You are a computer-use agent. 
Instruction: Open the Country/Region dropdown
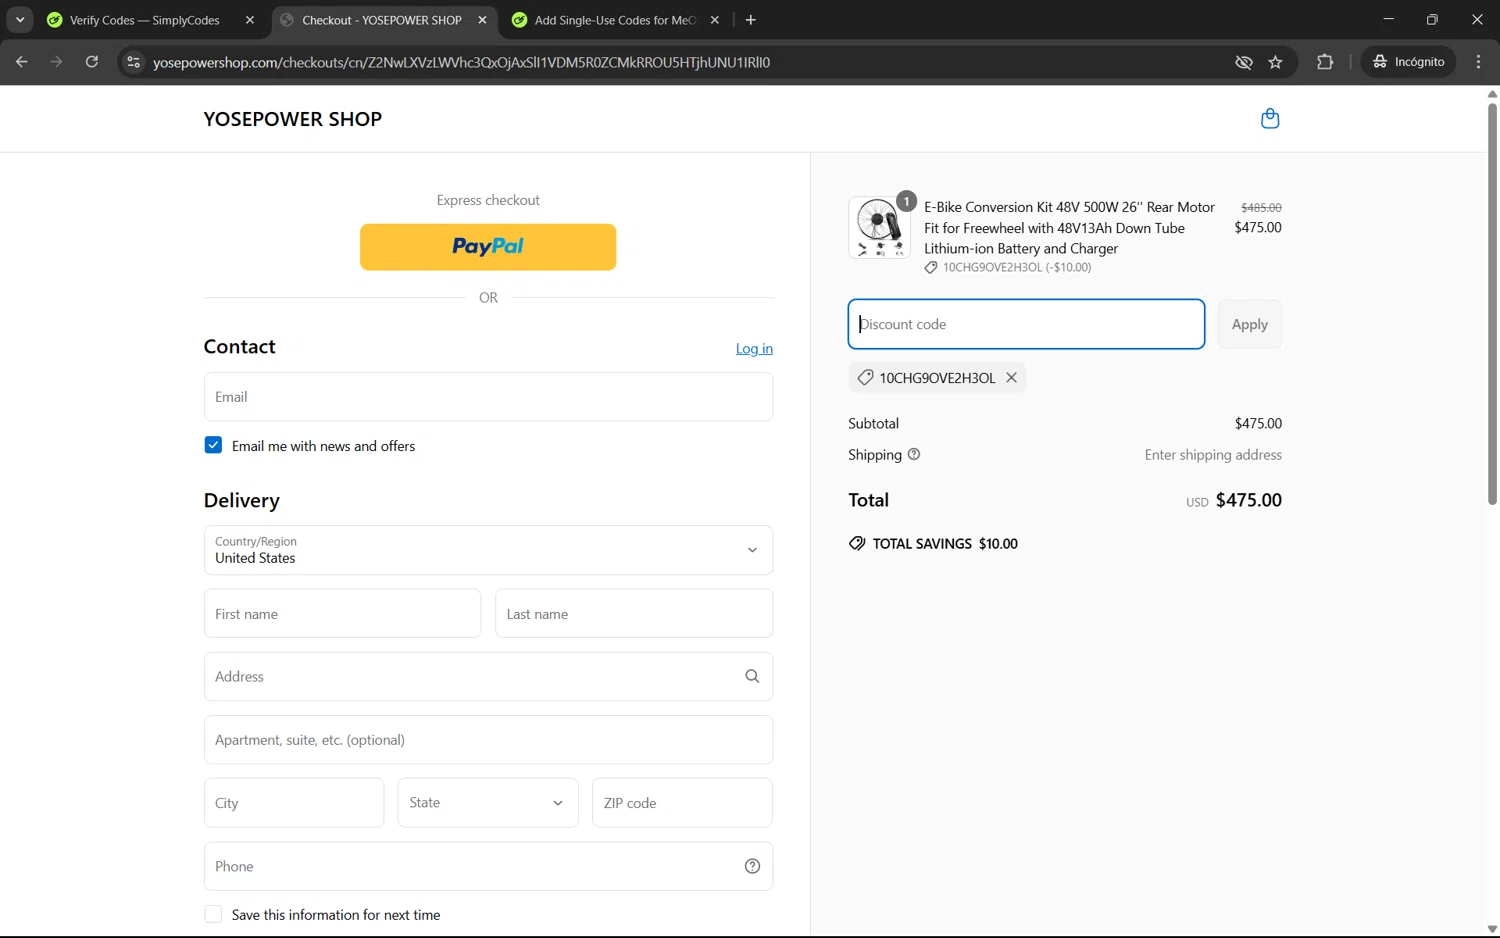point(488,550)
